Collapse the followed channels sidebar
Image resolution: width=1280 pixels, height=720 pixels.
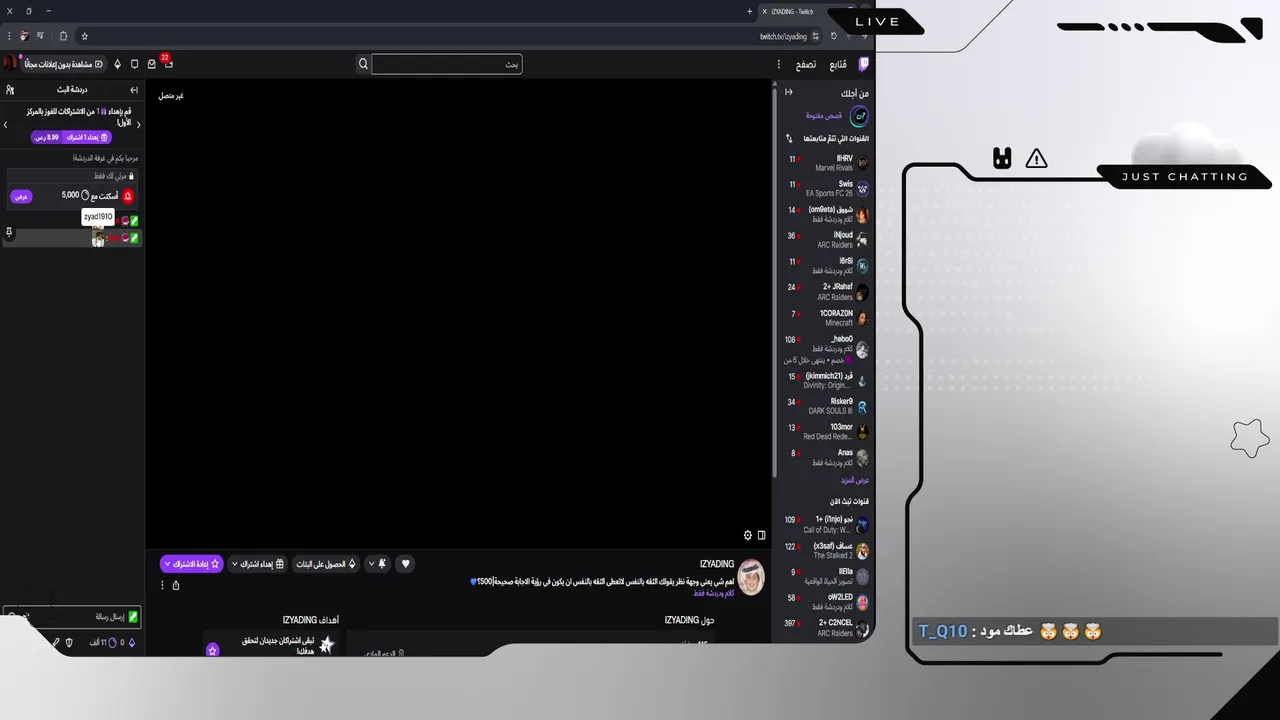coord(788,93)
